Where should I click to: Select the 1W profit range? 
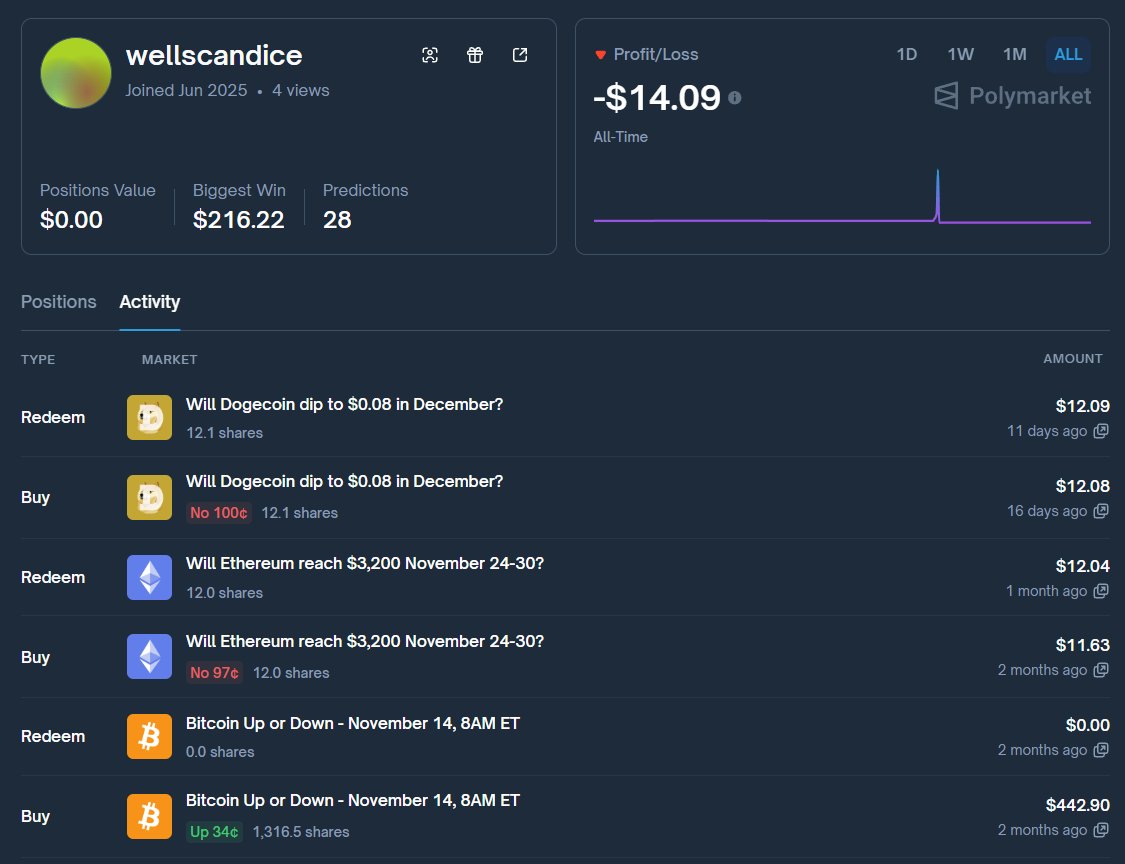click(961, 55)
